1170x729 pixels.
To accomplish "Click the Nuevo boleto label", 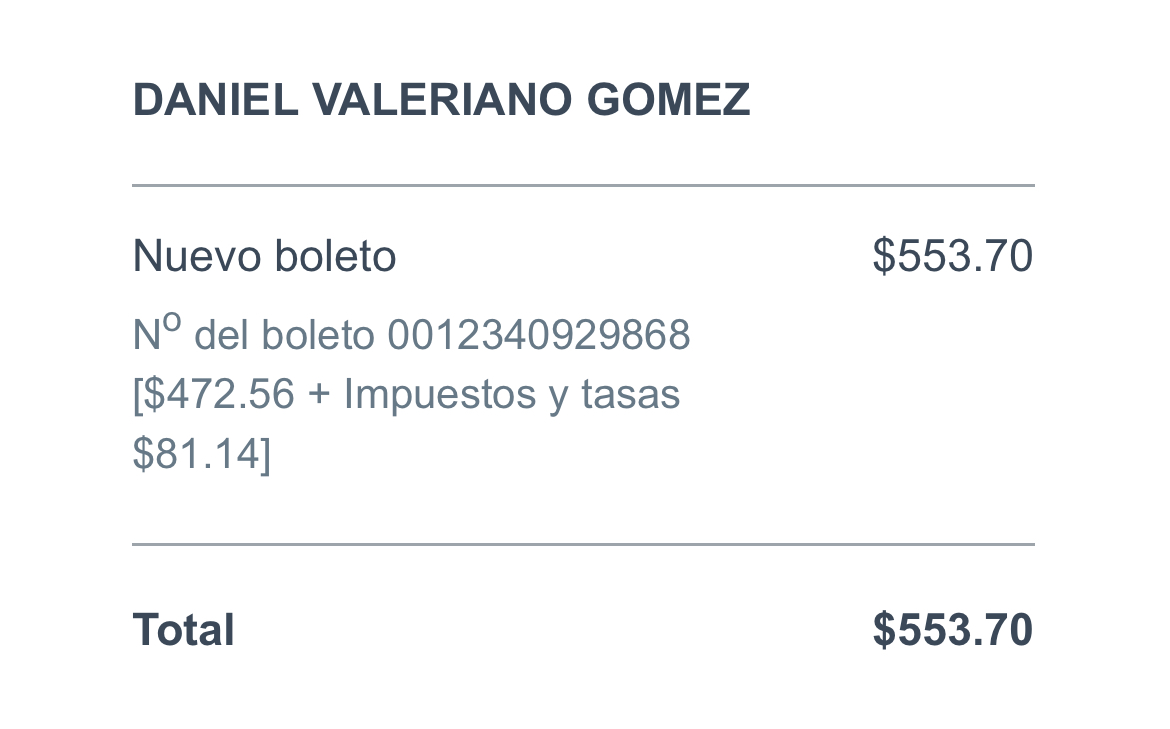I will point(264,256).
